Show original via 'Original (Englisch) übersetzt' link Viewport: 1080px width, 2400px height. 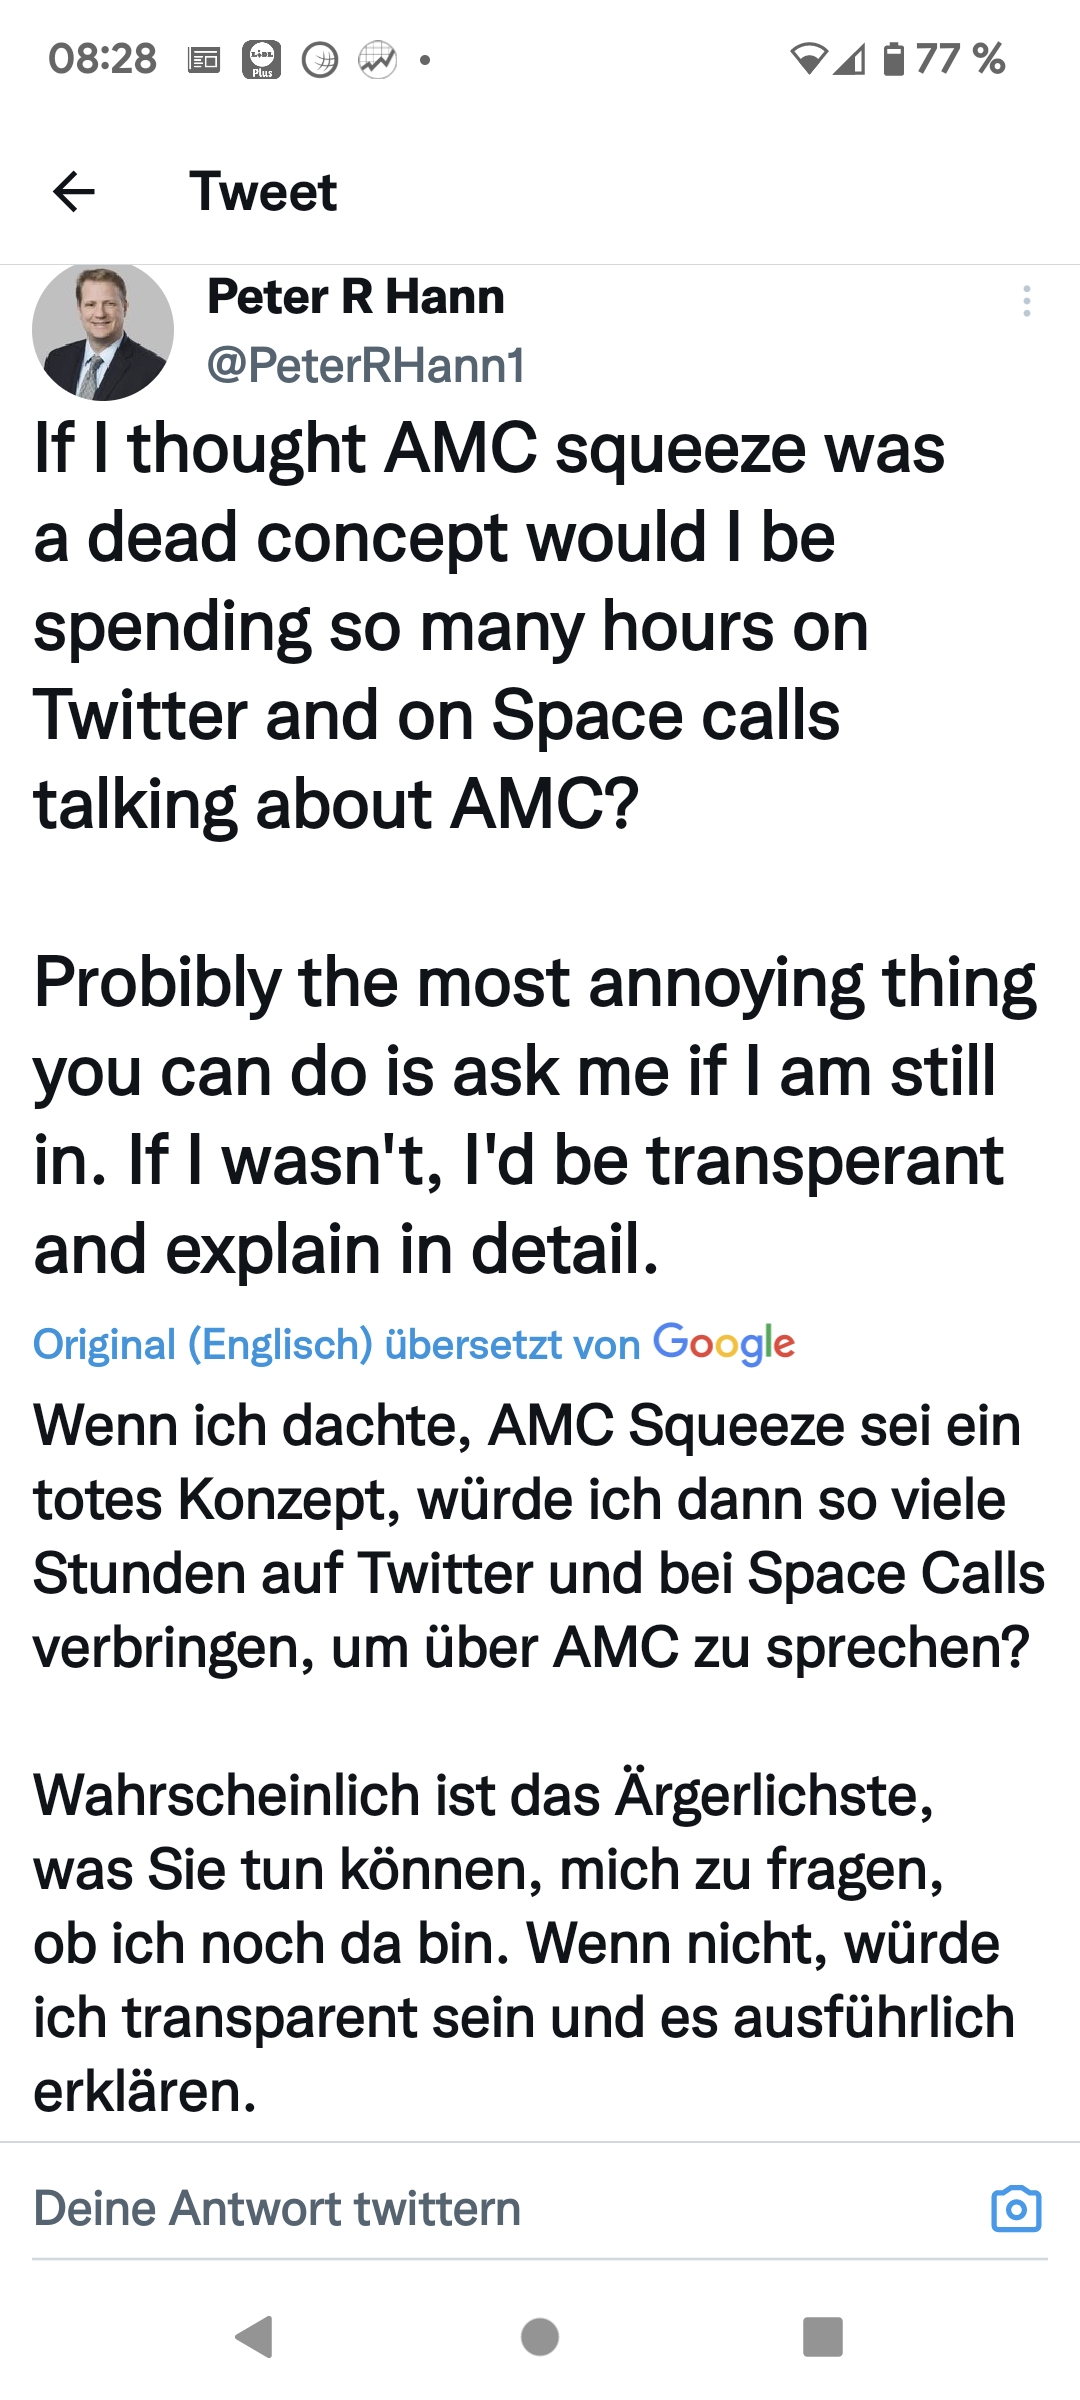(336, 1344)
